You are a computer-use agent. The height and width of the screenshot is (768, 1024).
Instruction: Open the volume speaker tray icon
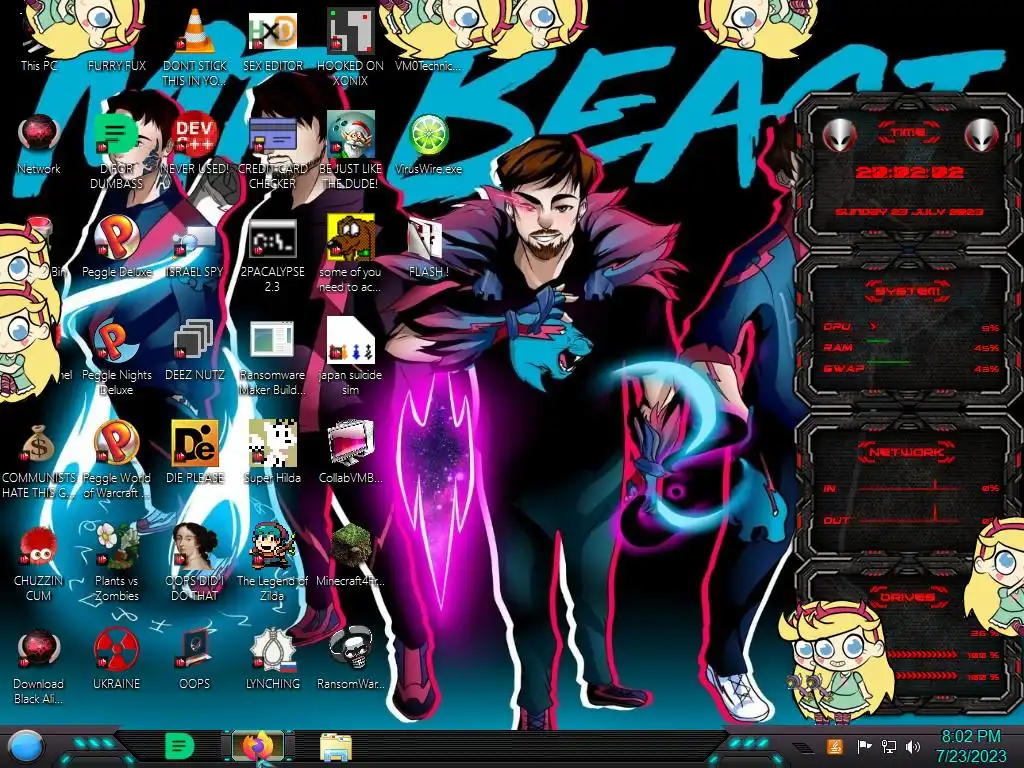click(913, 746)
